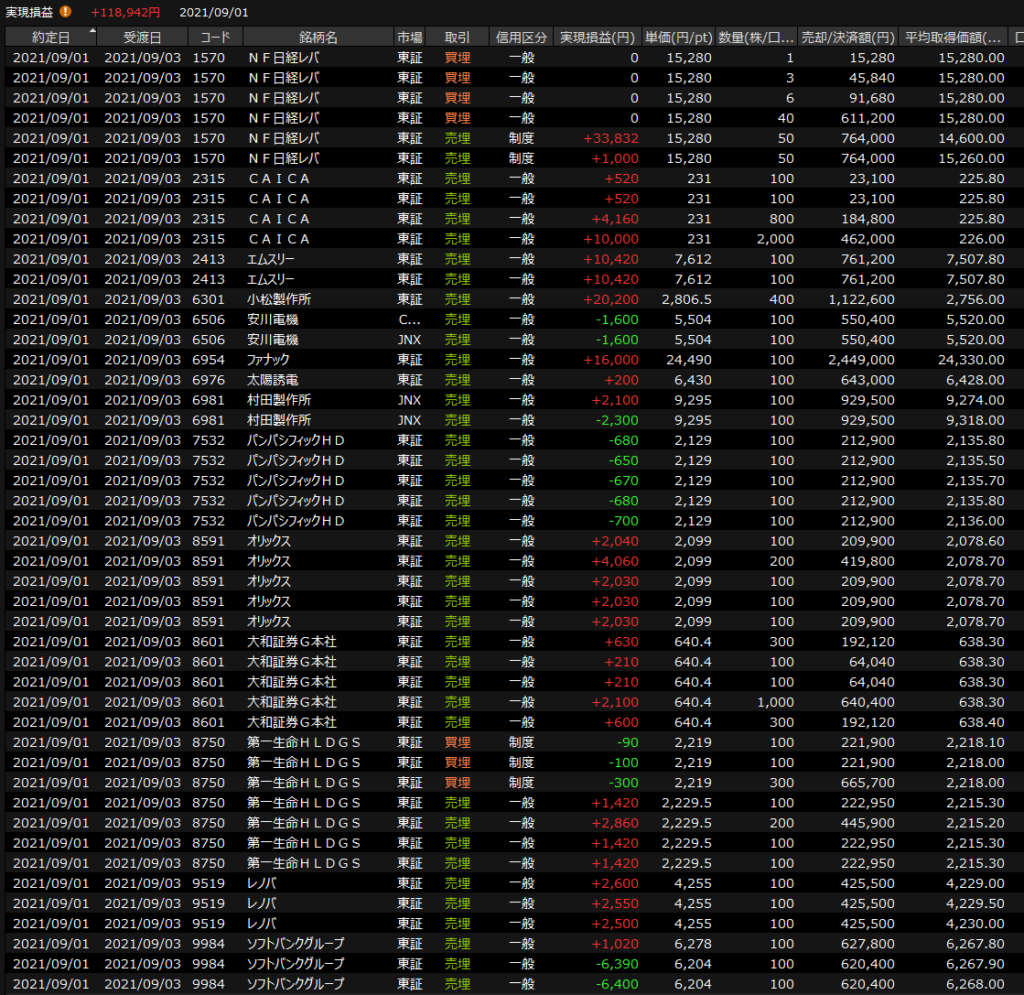Click the 取引 column header
This screenshot has width=1024, height=995.
pos(457,37)
